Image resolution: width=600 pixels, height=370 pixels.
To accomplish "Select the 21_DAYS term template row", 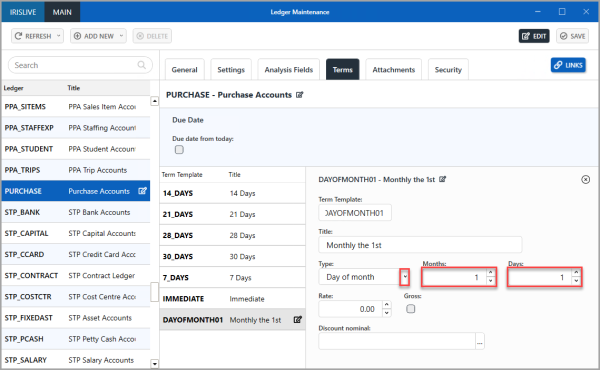I will point(233,214).
